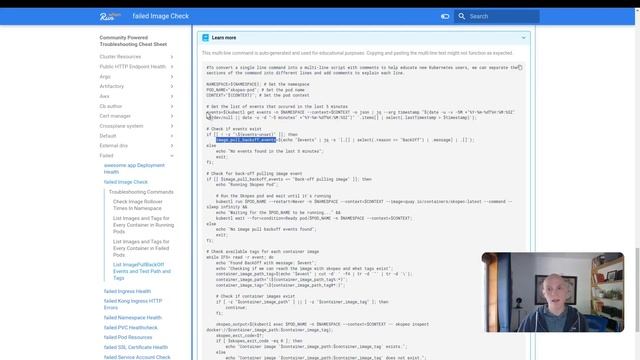Open failed PVC Healthcheck link

click(131, 328)
